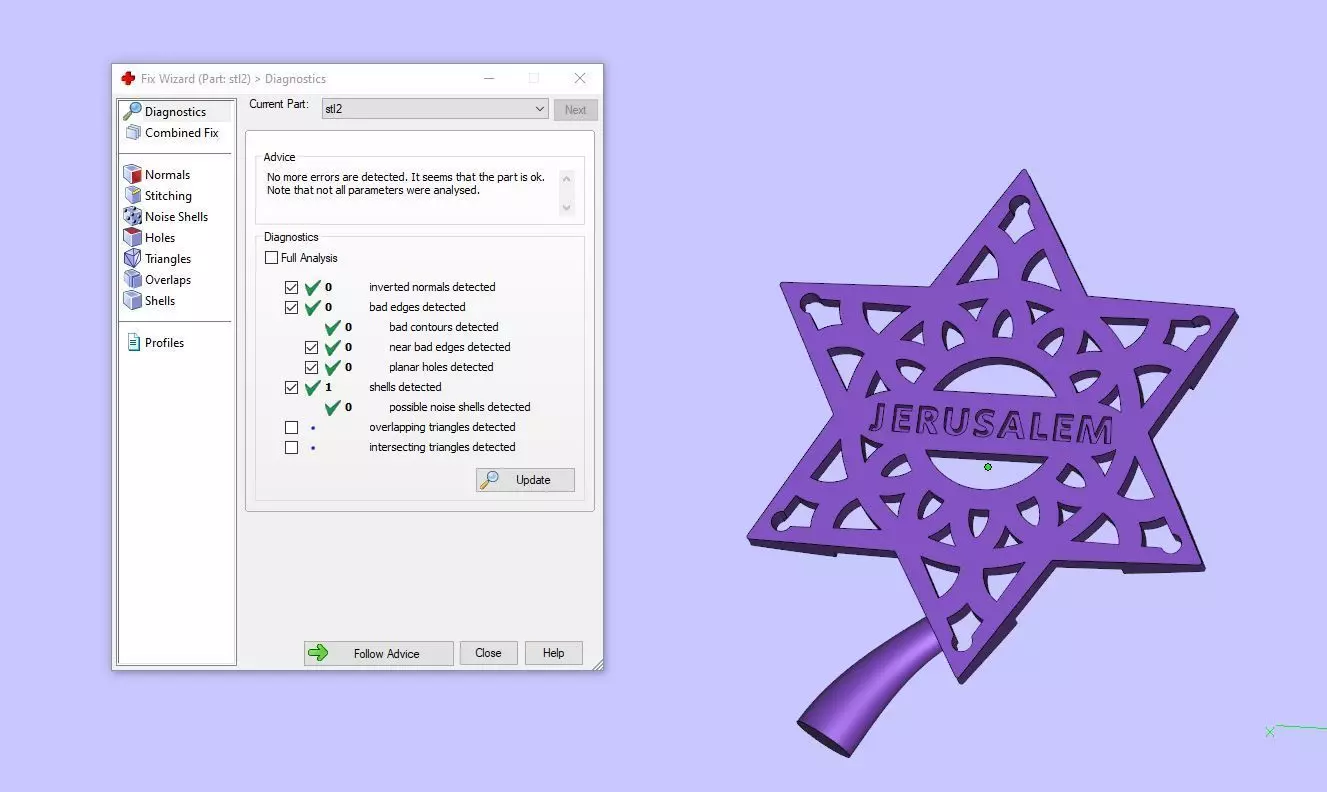The width and height of the screenshot is (1327, 792).
Task: Click the Next button beside part dropdown
Action: pyautogui.click(x=575, y=110)
